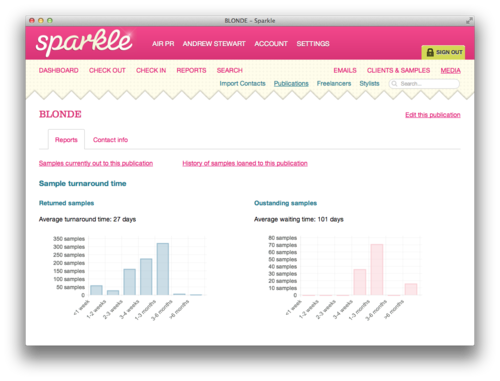Click the lock icon on Sign Out
This screenshot has width=500, height=381.
pos(430,52)
